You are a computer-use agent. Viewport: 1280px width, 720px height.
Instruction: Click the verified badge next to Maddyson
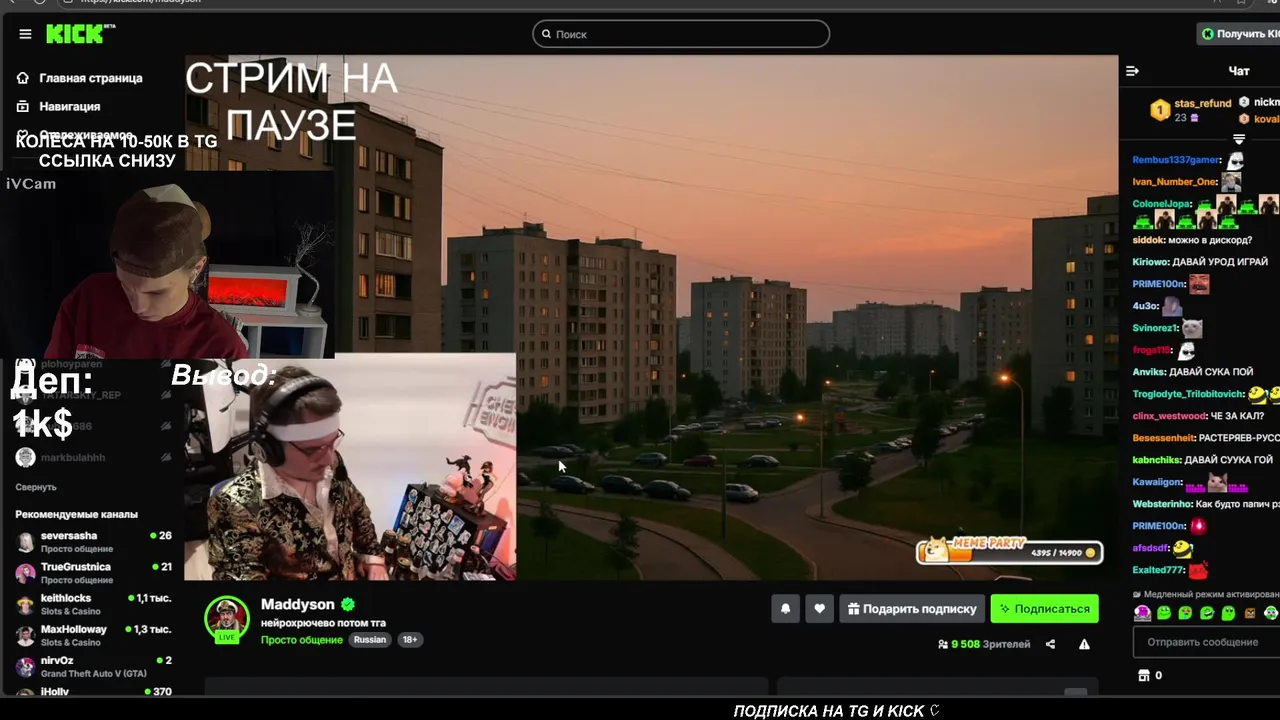click(348, 604)
